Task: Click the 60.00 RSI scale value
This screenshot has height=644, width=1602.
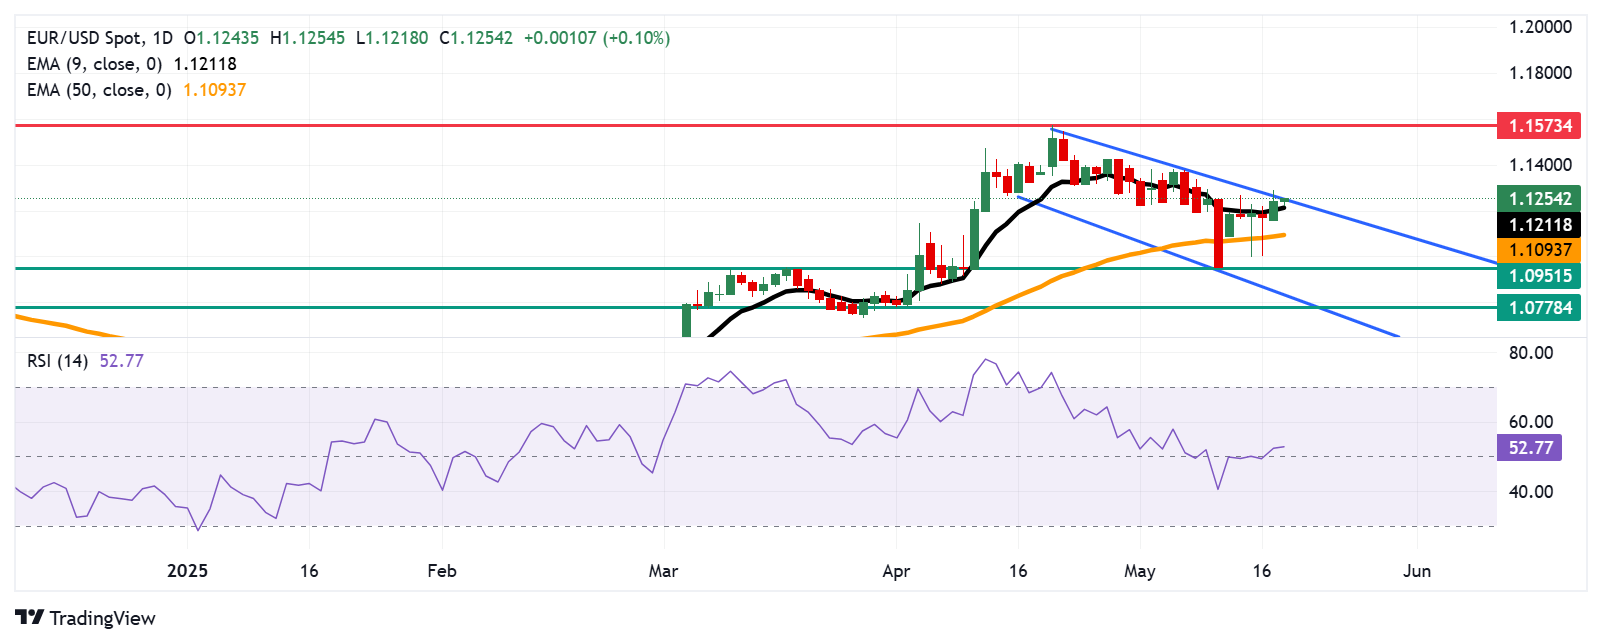Action: pos(1531,422)
